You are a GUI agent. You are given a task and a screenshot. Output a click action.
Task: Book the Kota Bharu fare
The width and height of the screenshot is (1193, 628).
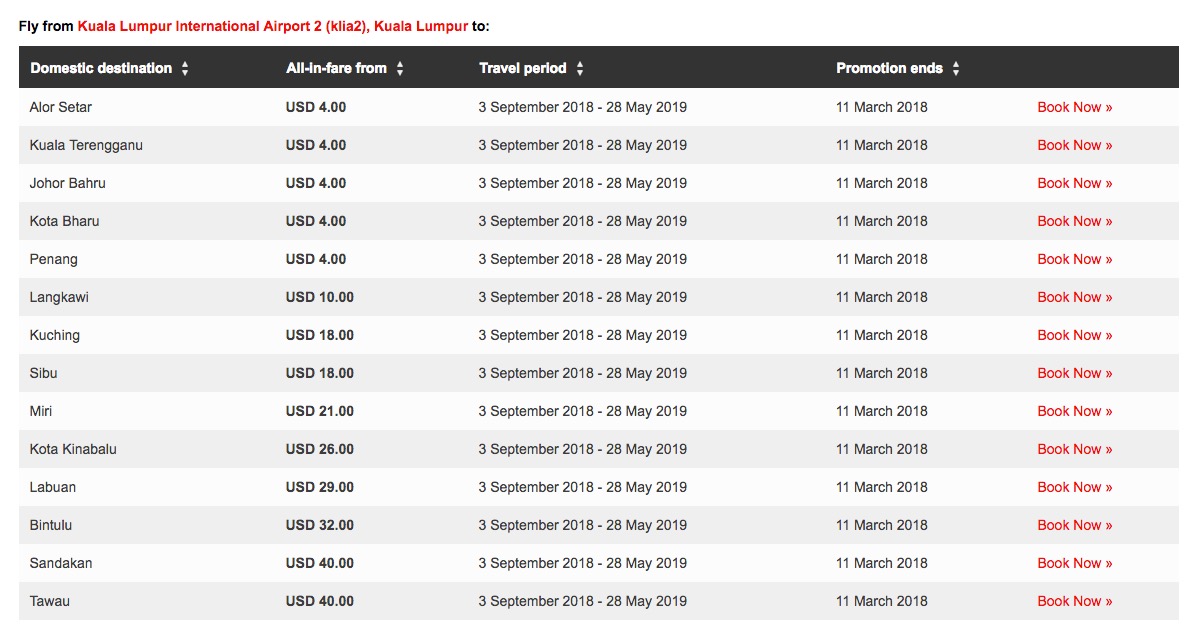1074,222
